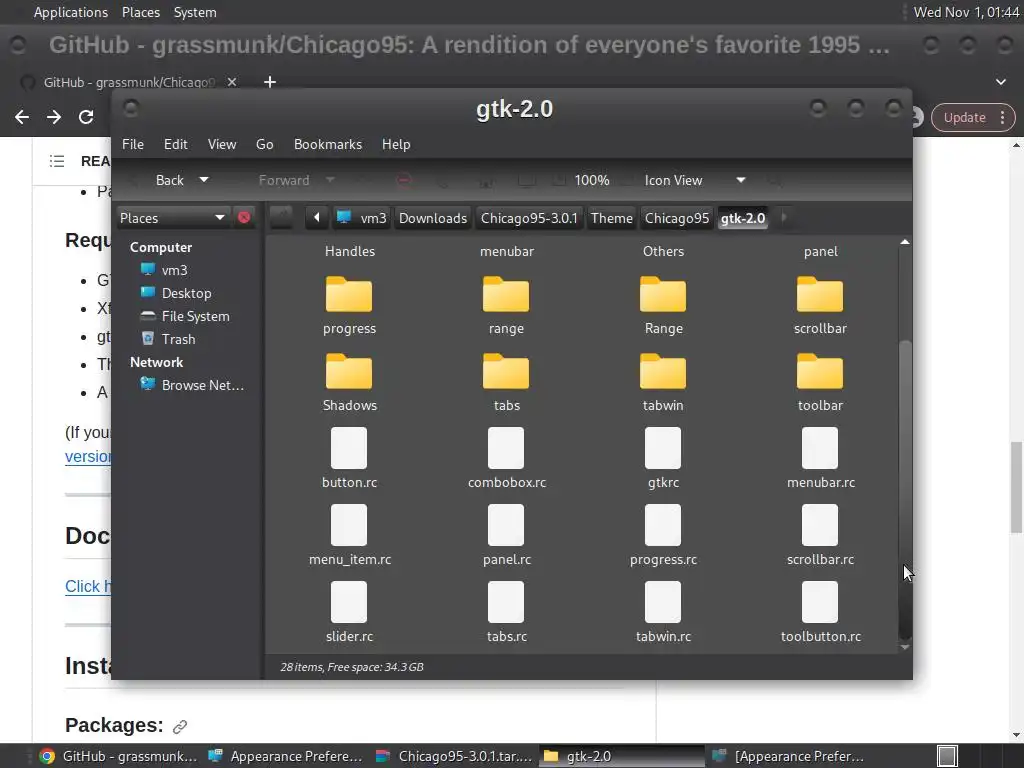This screenshot has width=1024, height=768.
Task: Click scroll-down arrow of file view
Action: [904, 647]
